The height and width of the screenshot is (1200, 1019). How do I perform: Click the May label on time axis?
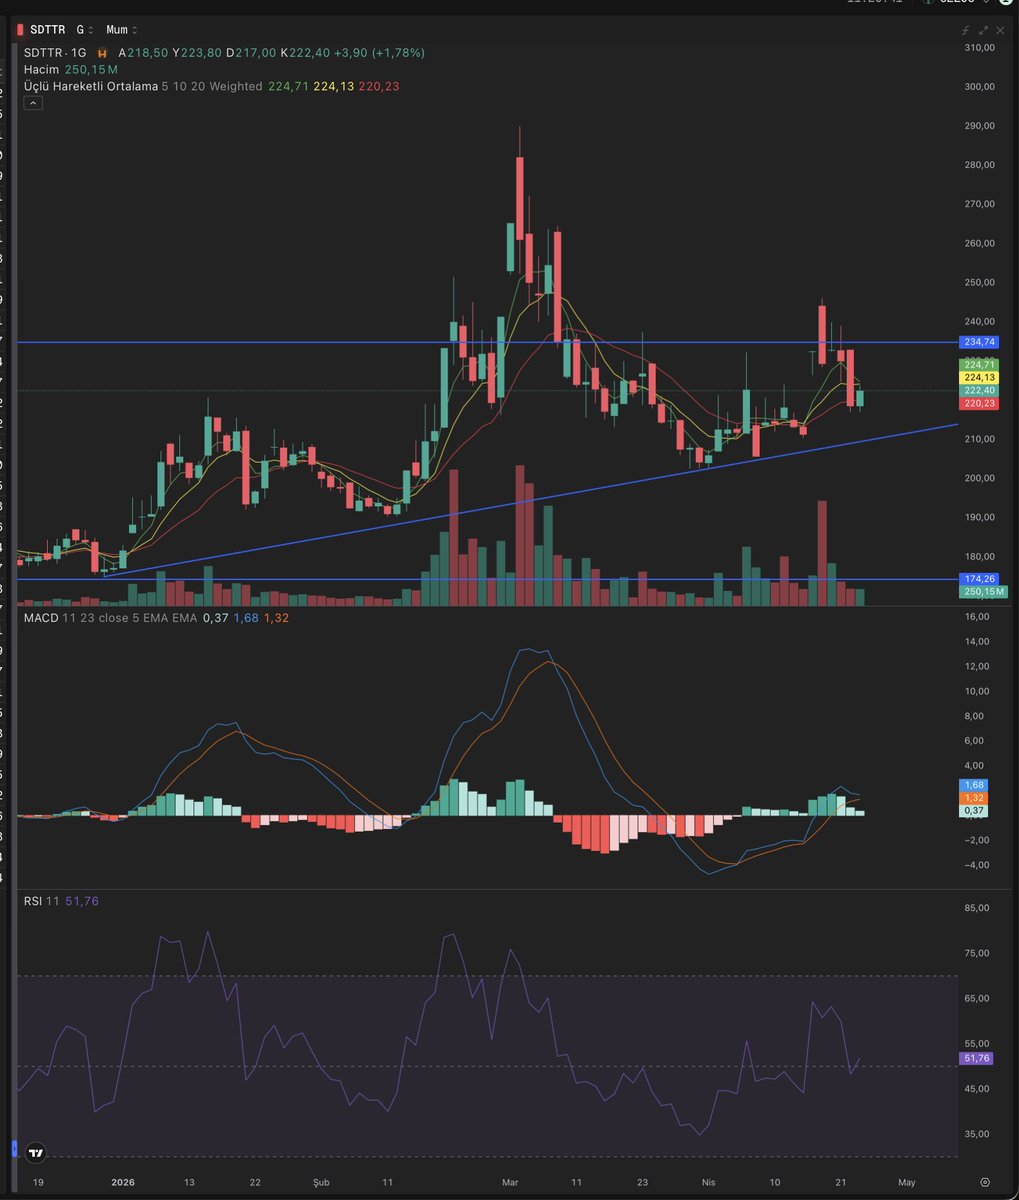click(x=906, y=1182)
